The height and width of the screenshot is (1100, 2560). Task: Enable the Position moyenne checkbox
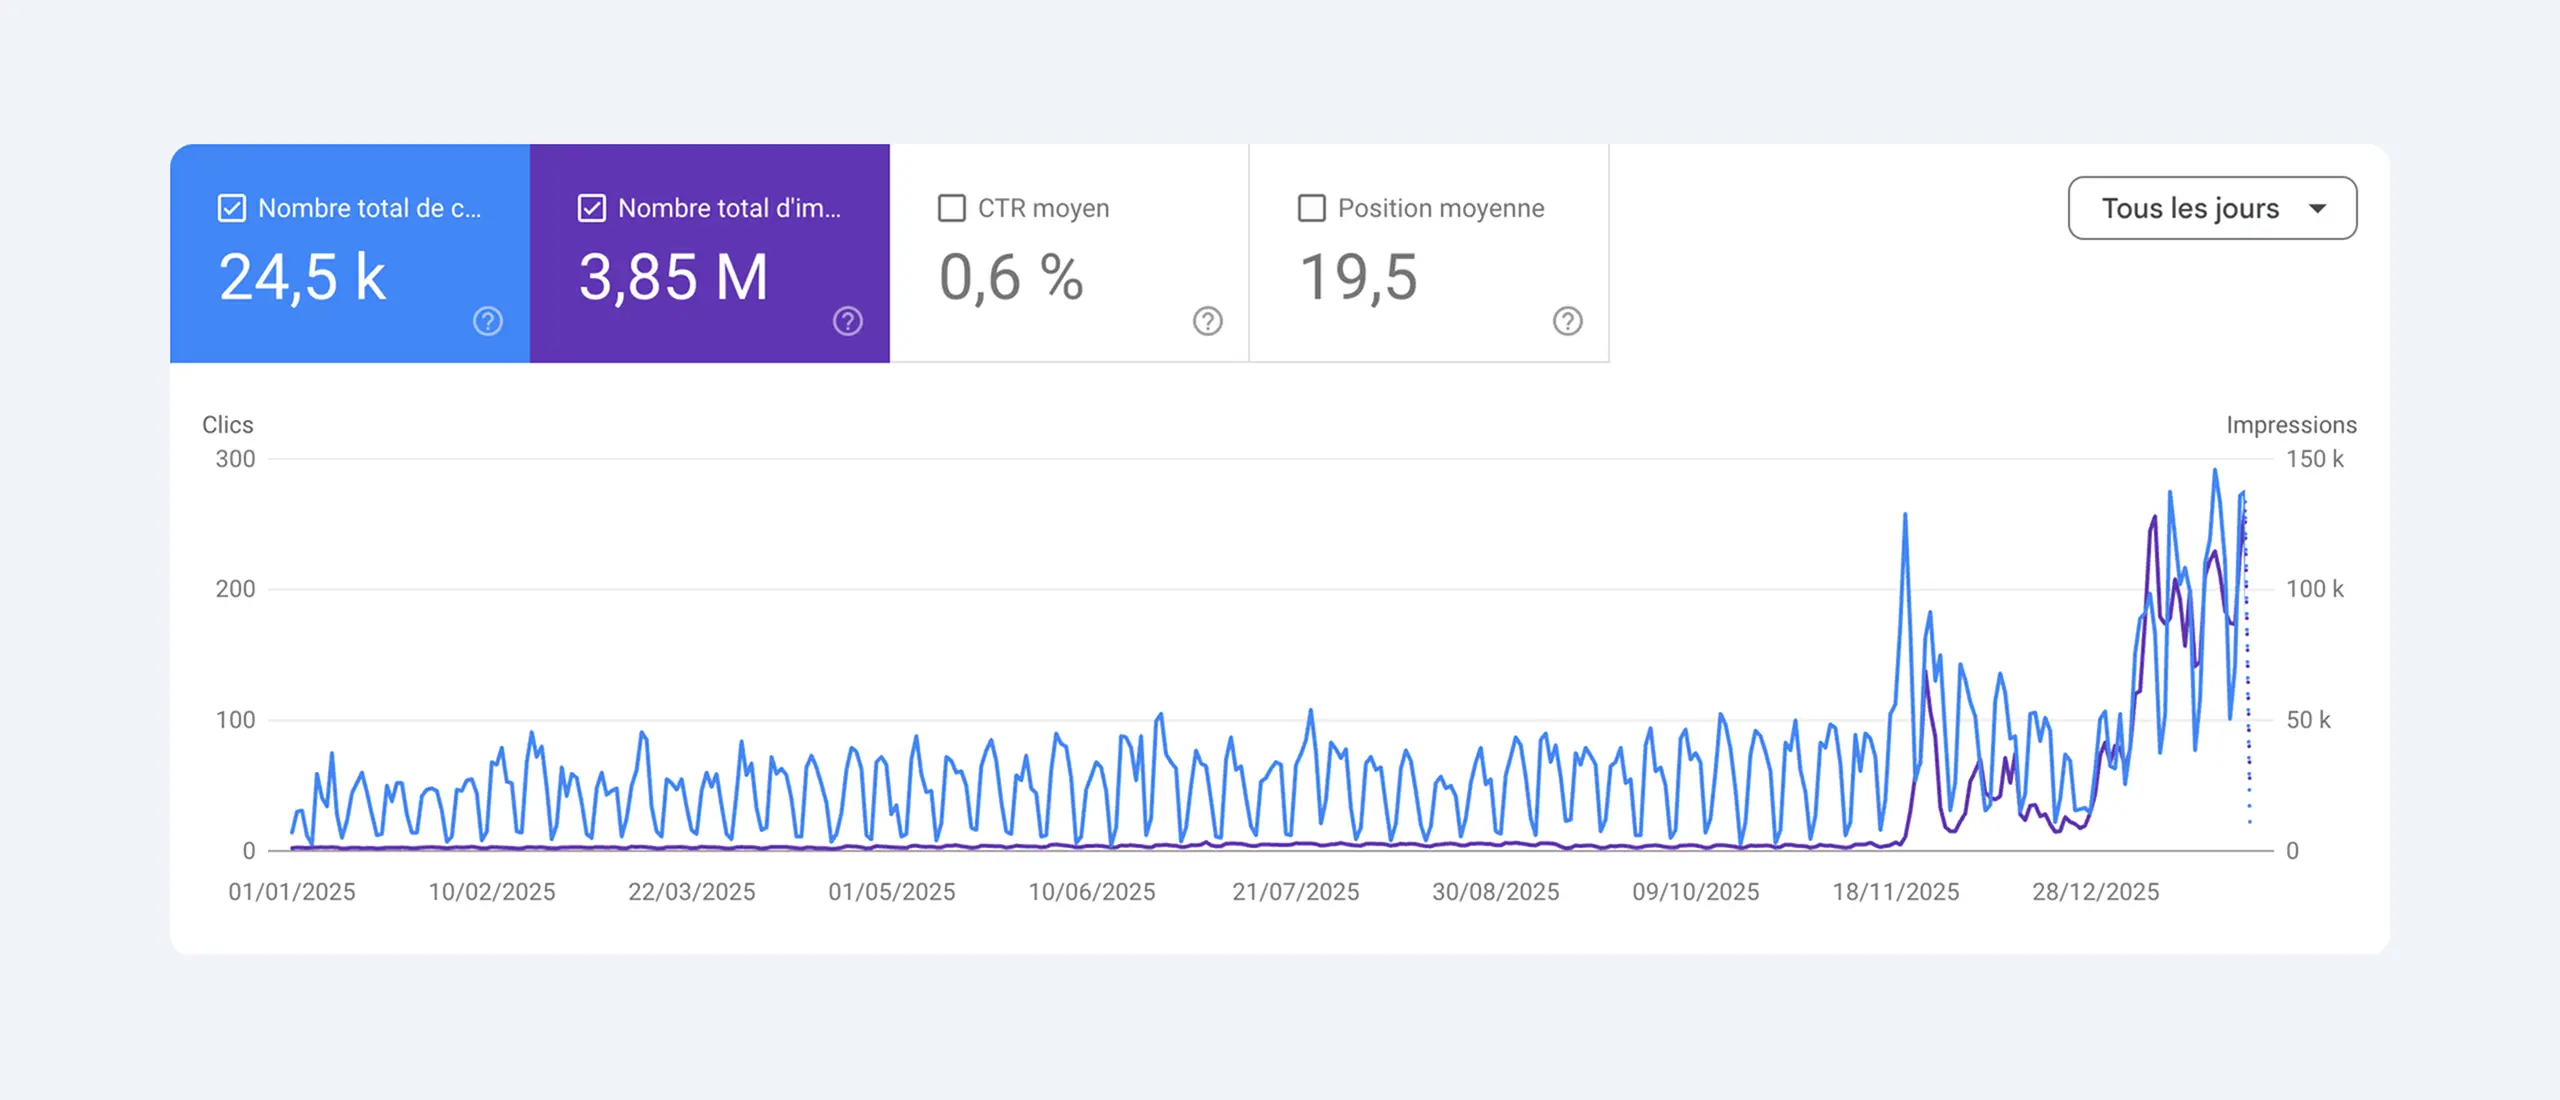coord(1312,208)
